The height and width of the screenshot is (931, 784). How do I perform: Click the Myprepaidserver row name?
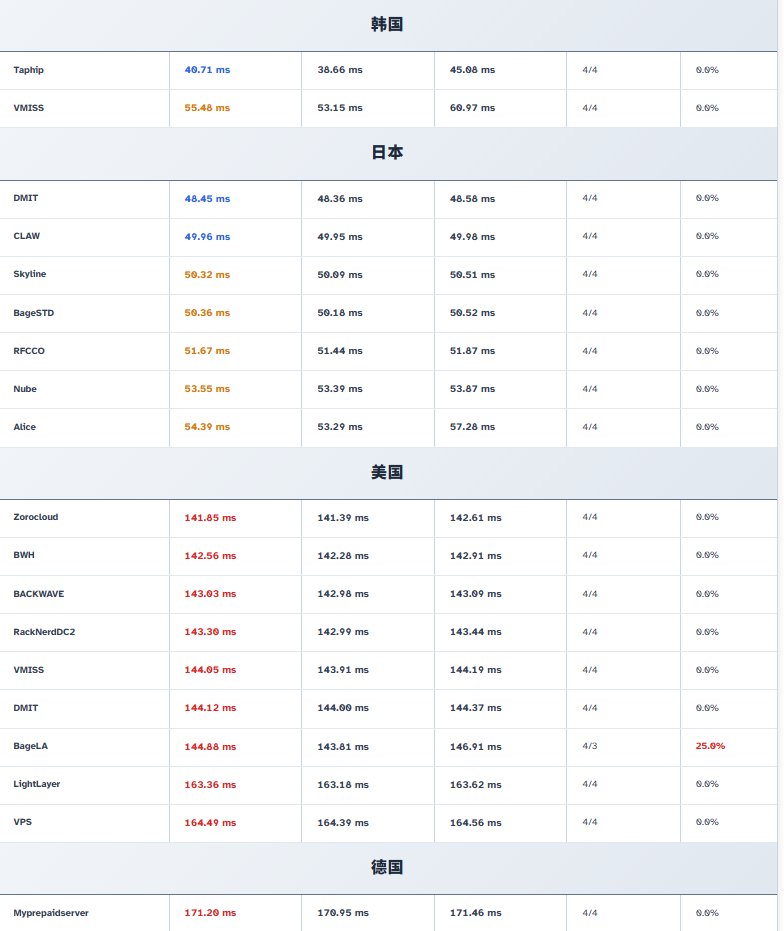tap(51, 913)
